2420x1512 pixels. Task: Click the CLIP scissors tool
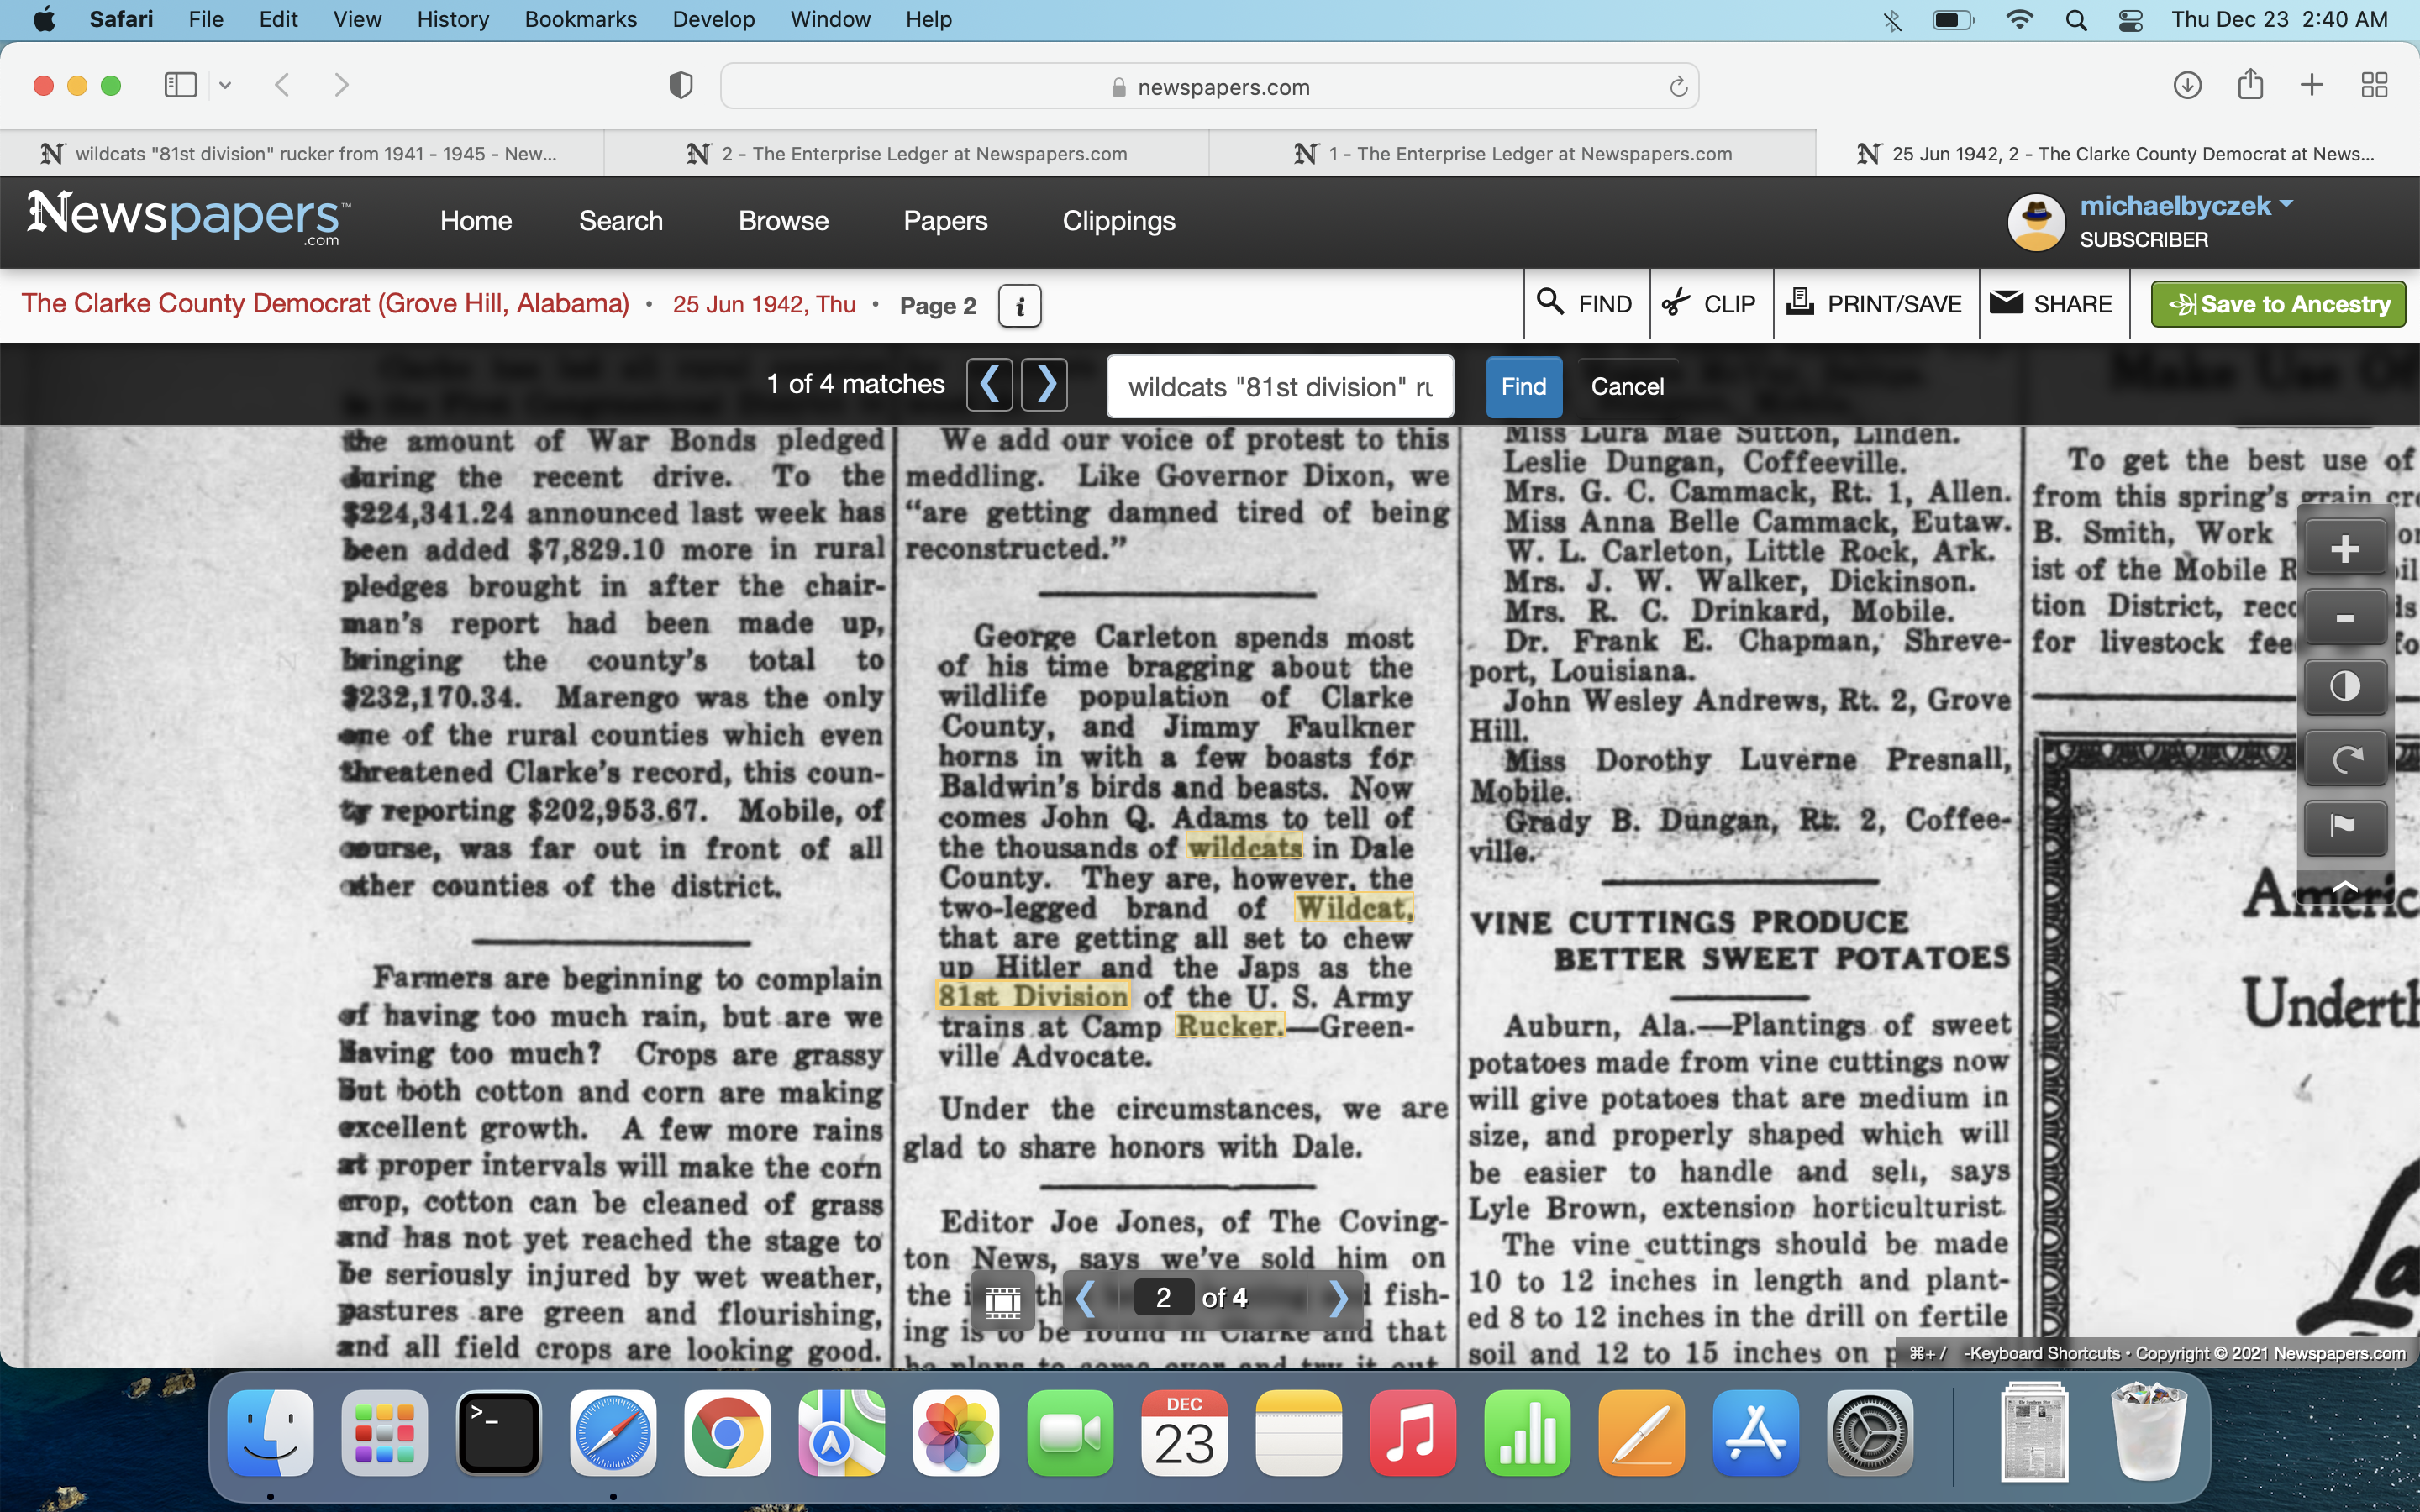(1710, 304)
